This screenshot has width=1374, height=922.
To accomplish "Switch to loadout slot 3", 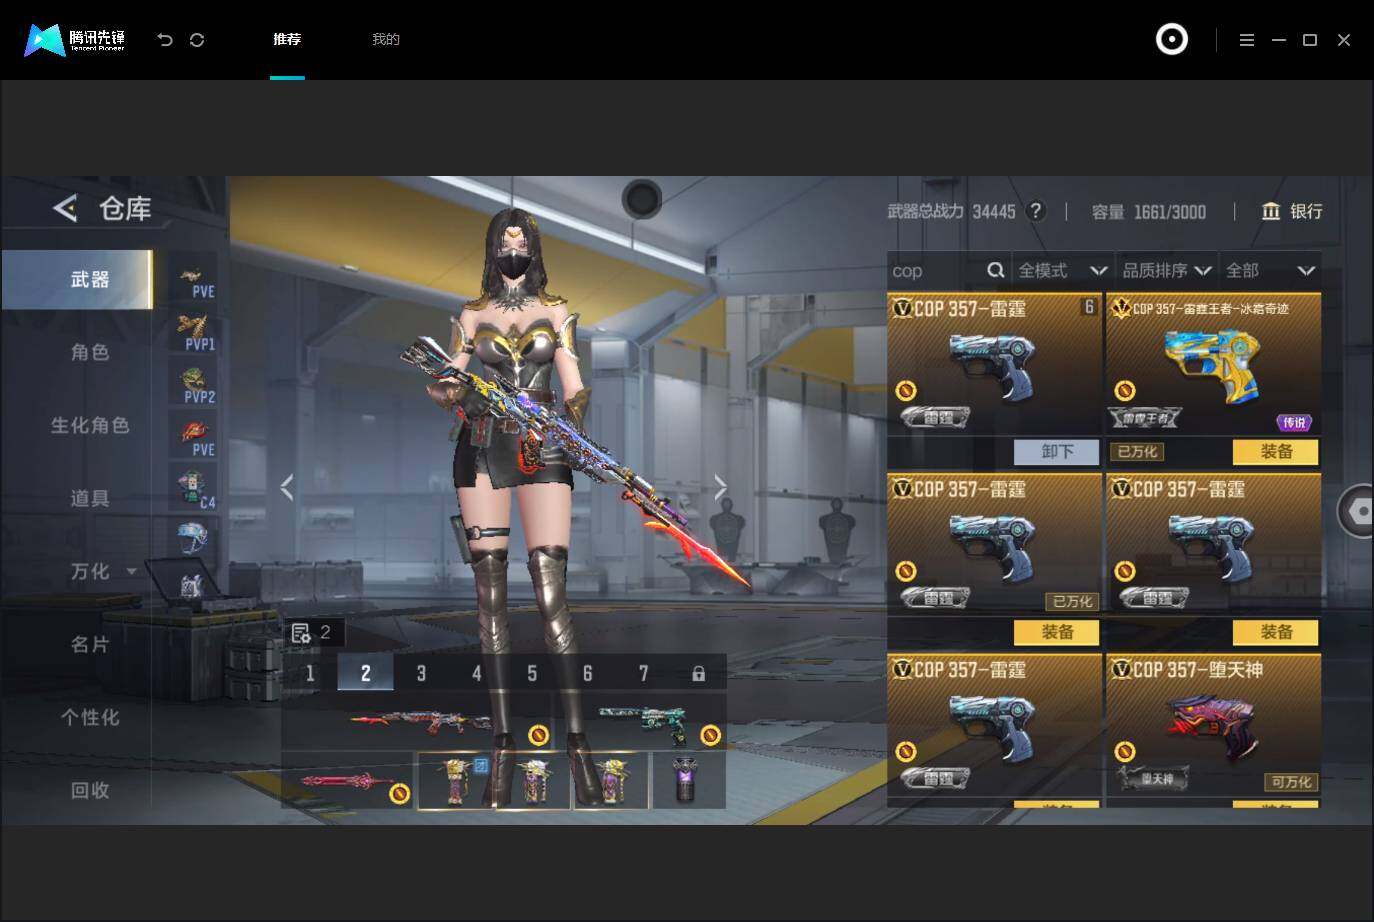I will click(x=421, y=673).
